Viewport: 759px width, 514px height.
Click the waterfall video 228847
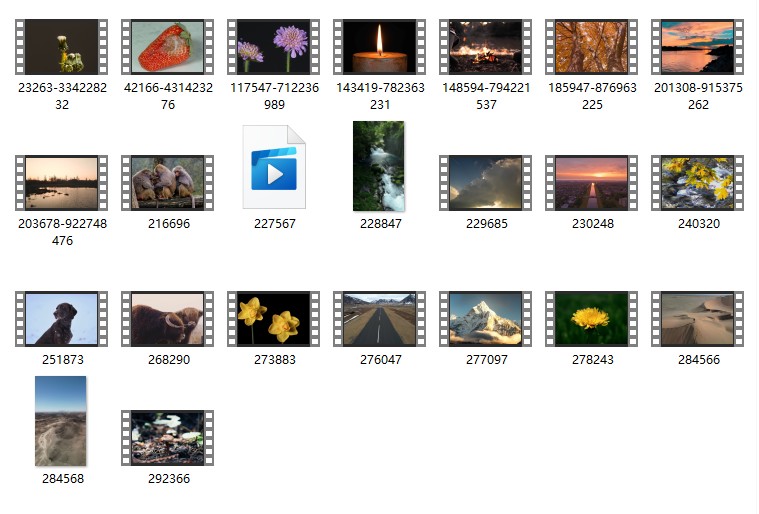[379, 166]
